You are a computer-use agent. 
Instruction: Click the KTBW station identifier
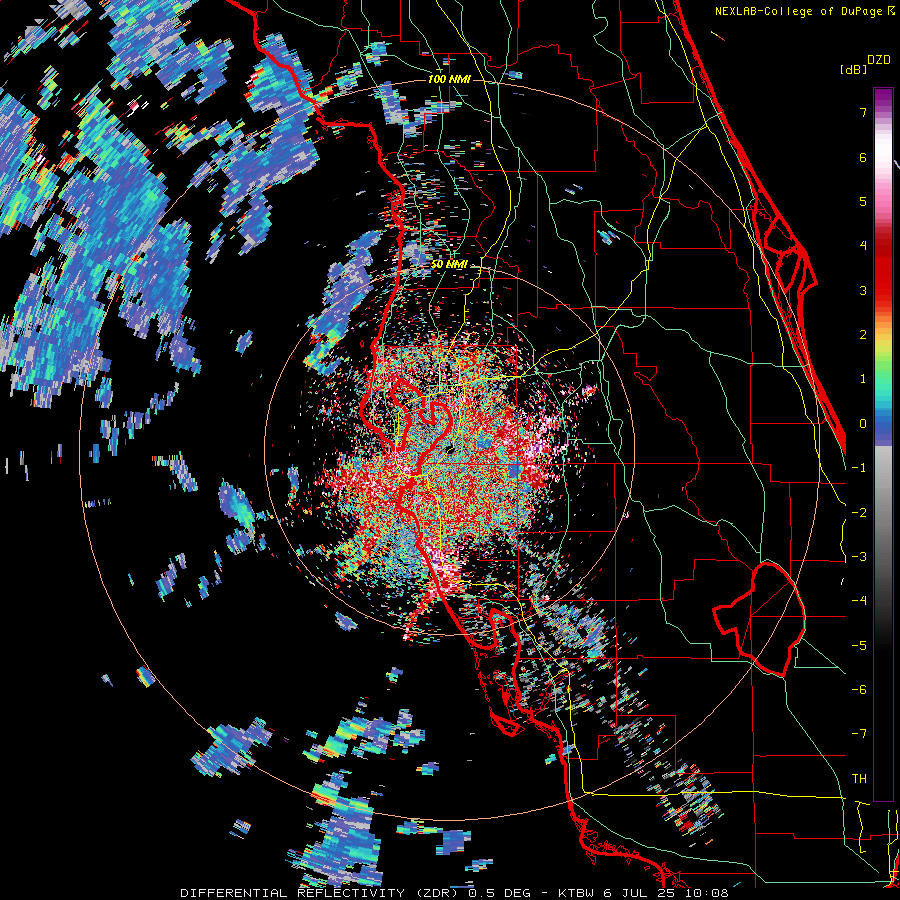pos(577,893)
